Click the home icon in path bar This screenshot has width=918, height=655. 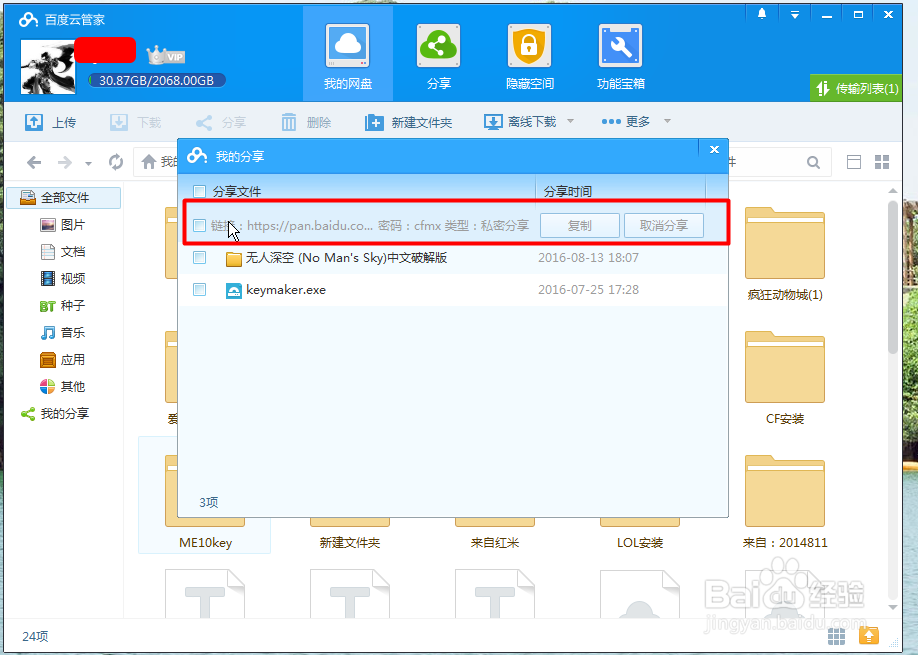coord(149,162)
